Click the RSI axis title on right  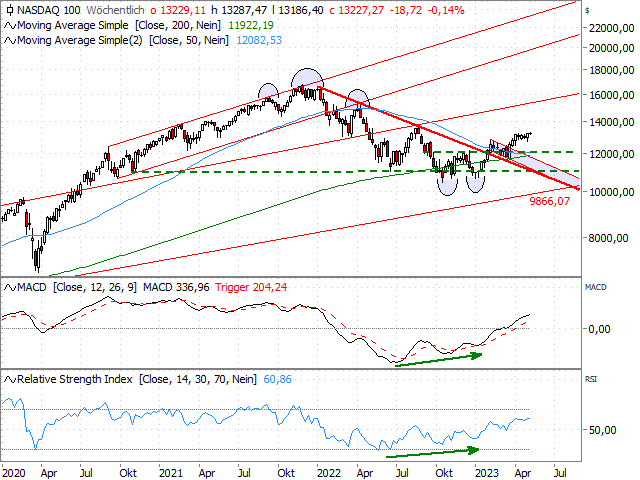pyautogui.click(x=591, y=379)
